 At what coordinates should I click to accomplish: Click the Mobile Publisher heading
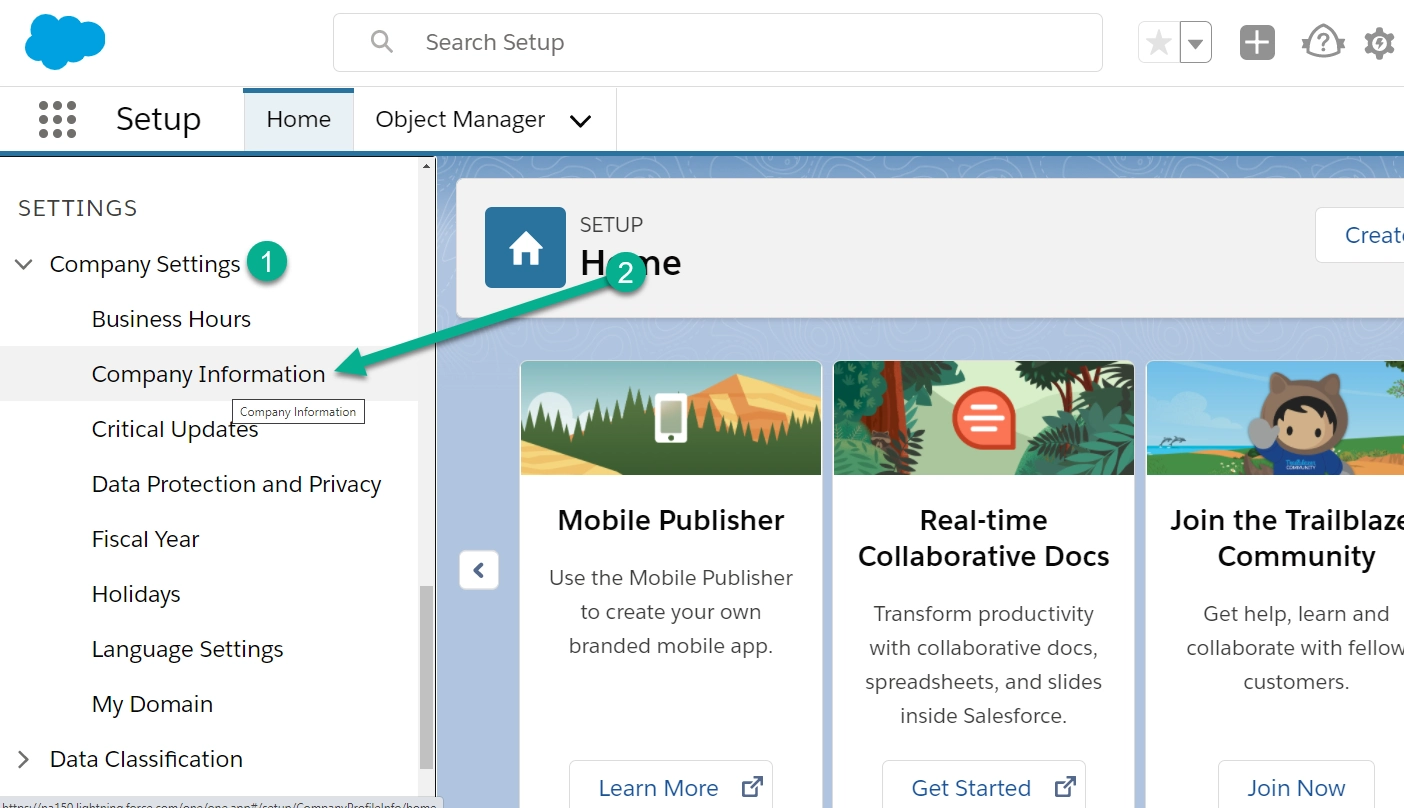click(x=671, y=520)
